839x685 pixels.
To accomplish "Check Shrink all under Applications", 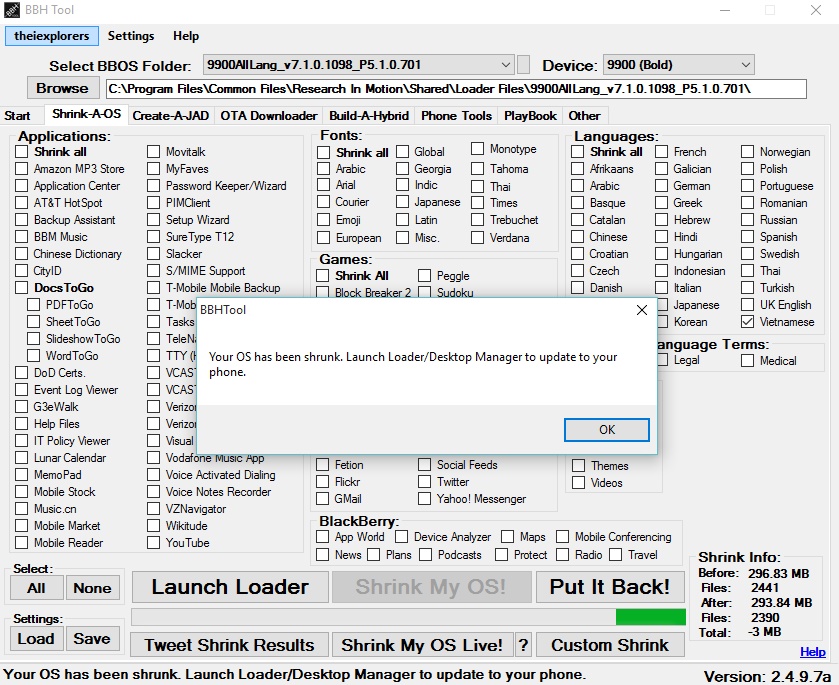I will 21,152.
